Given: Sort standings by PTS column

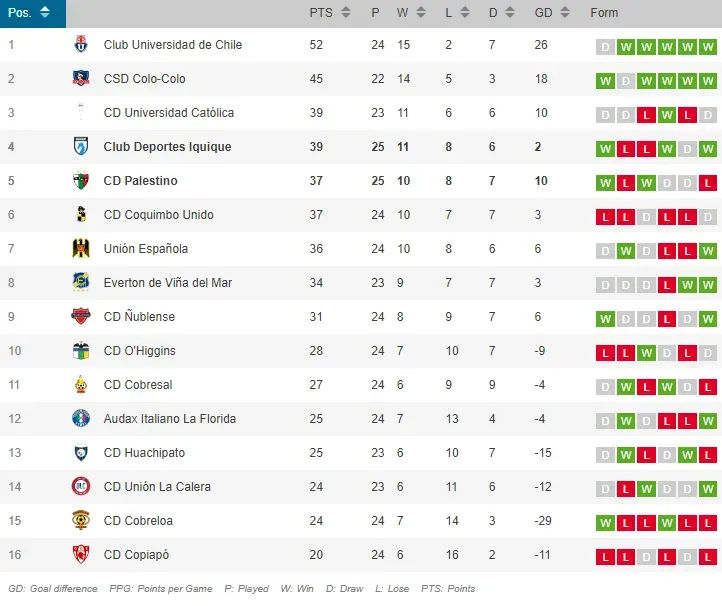Looking at the screenshot, I should (x=330, y=13).
